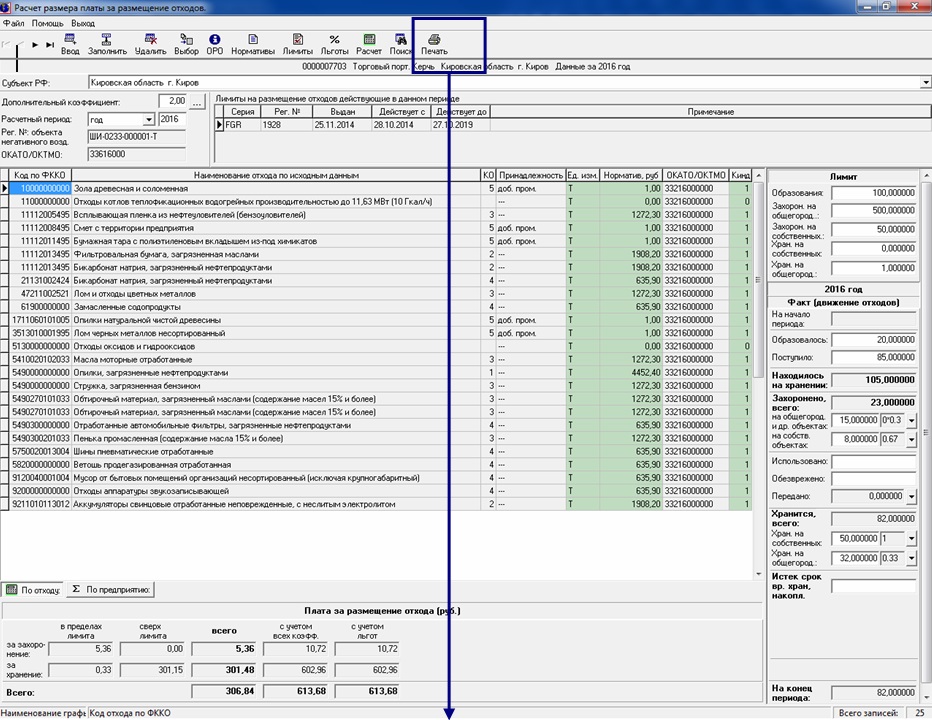Open the Помощь menu
Viewport: 932px width, 720px height.
pos(47,22)
